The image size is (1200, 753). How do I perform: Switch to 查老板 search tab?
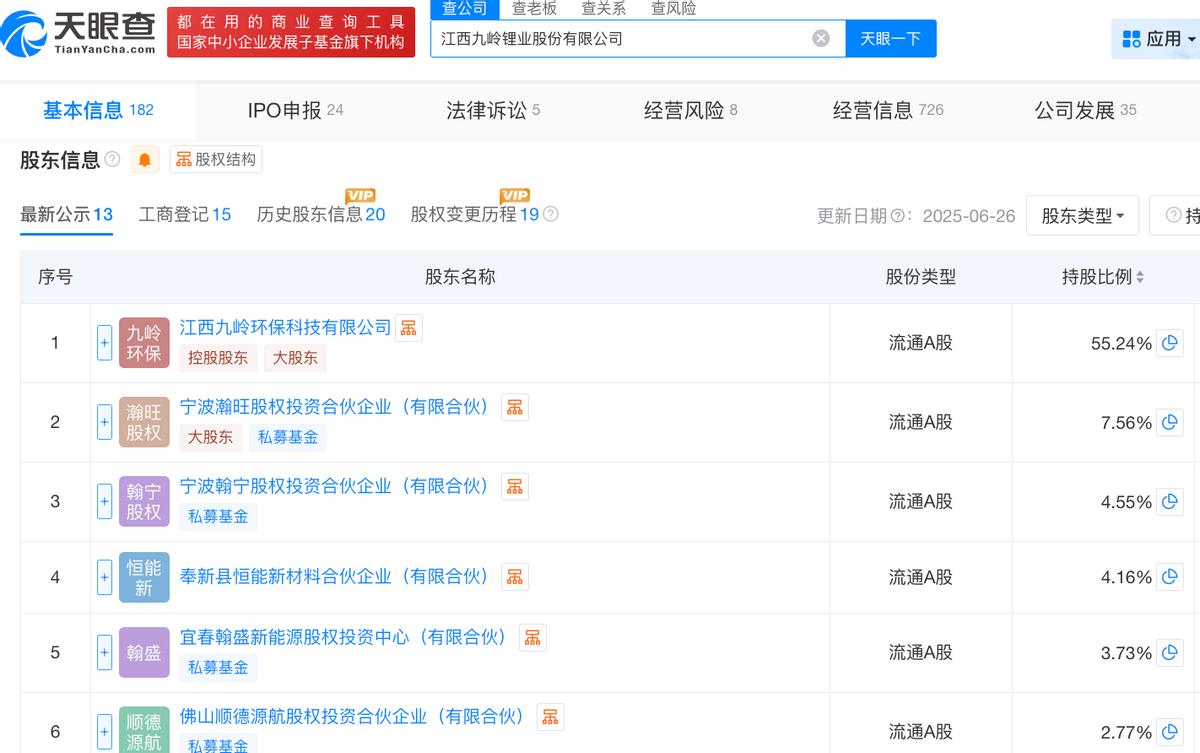pyautogui.click(x=534, y=8)
